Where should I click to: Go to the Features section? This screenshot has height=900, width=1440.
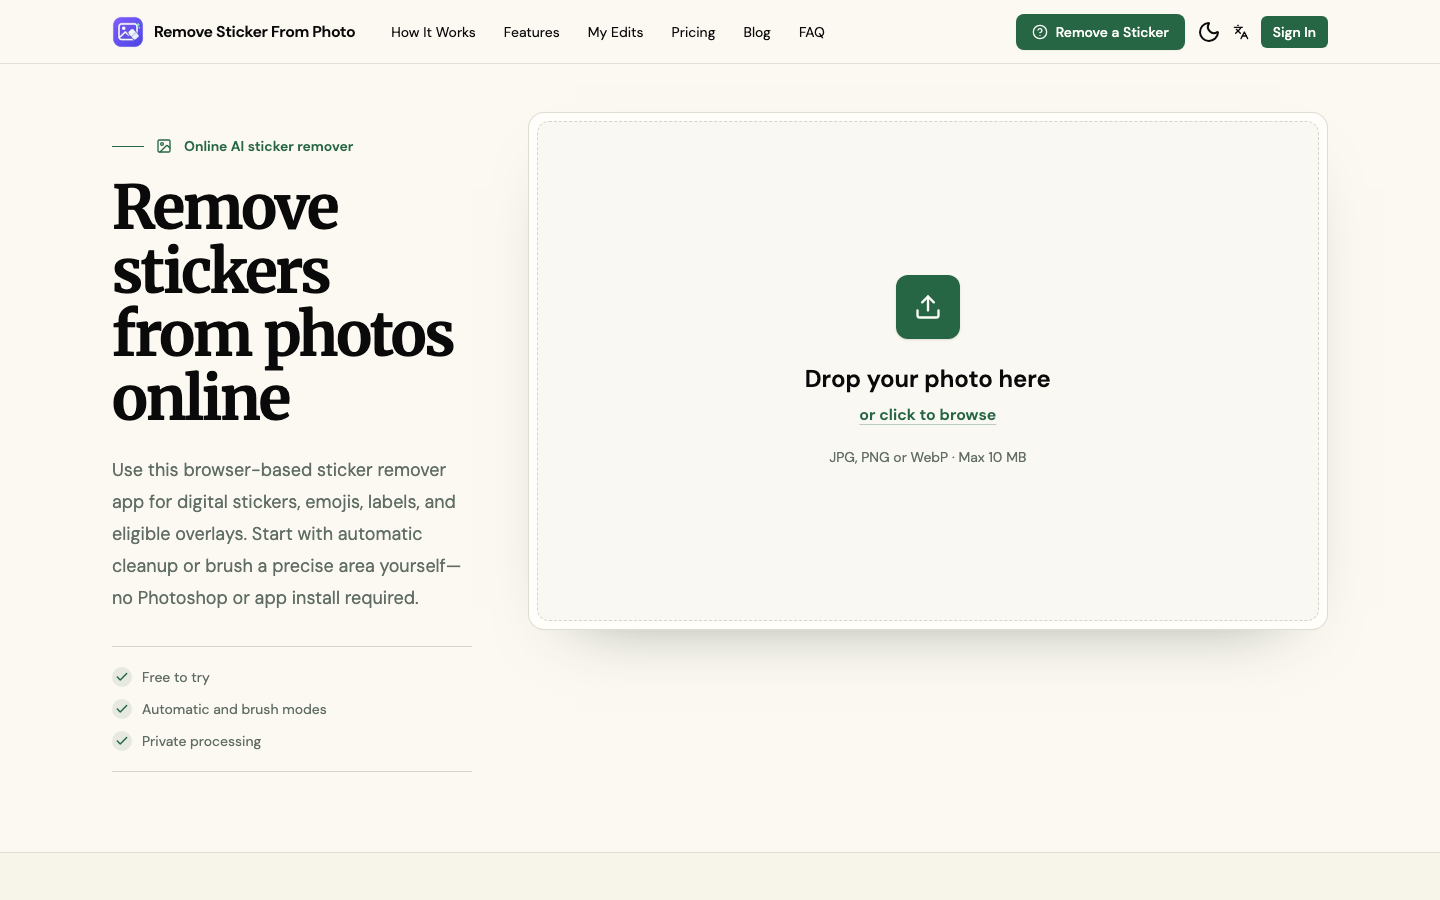(x=531, y=32)
